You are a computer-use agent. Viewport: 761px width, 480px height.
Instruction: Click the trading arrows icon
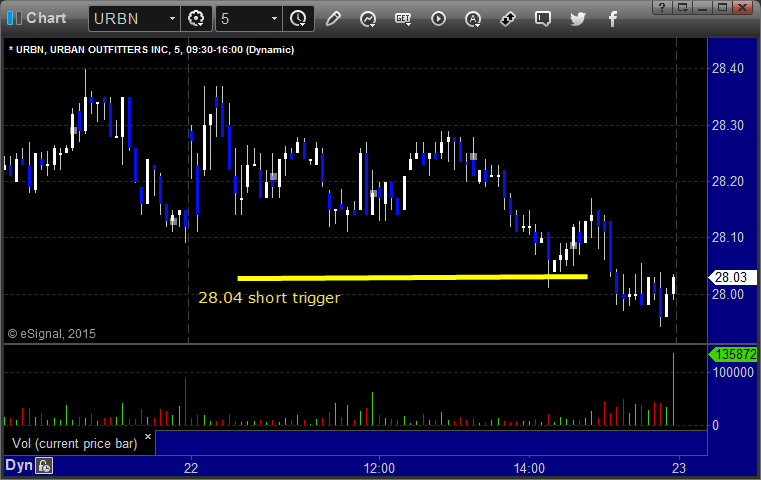point(508,19)
